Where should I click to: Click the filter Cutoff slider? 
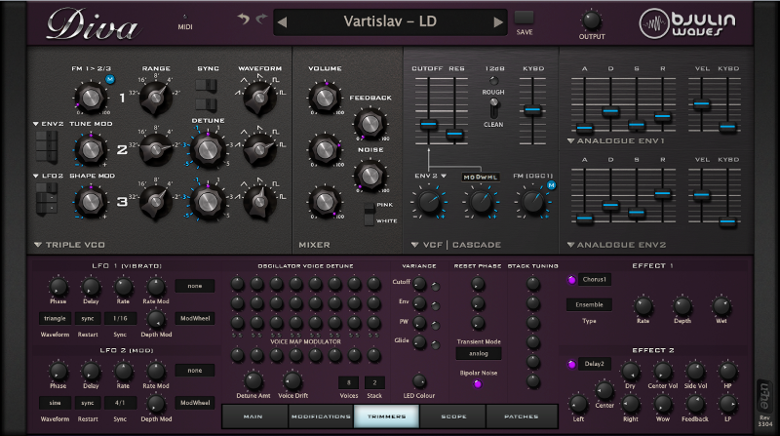click(428, 124)
